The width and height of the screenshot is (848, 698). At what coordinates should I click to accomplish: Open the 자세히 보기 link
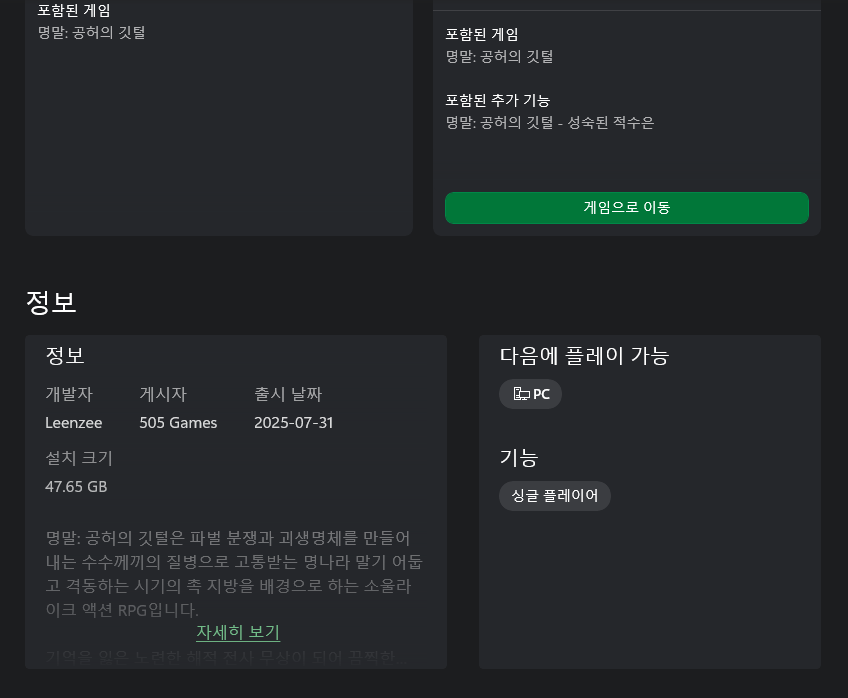[x=237, y=632]
